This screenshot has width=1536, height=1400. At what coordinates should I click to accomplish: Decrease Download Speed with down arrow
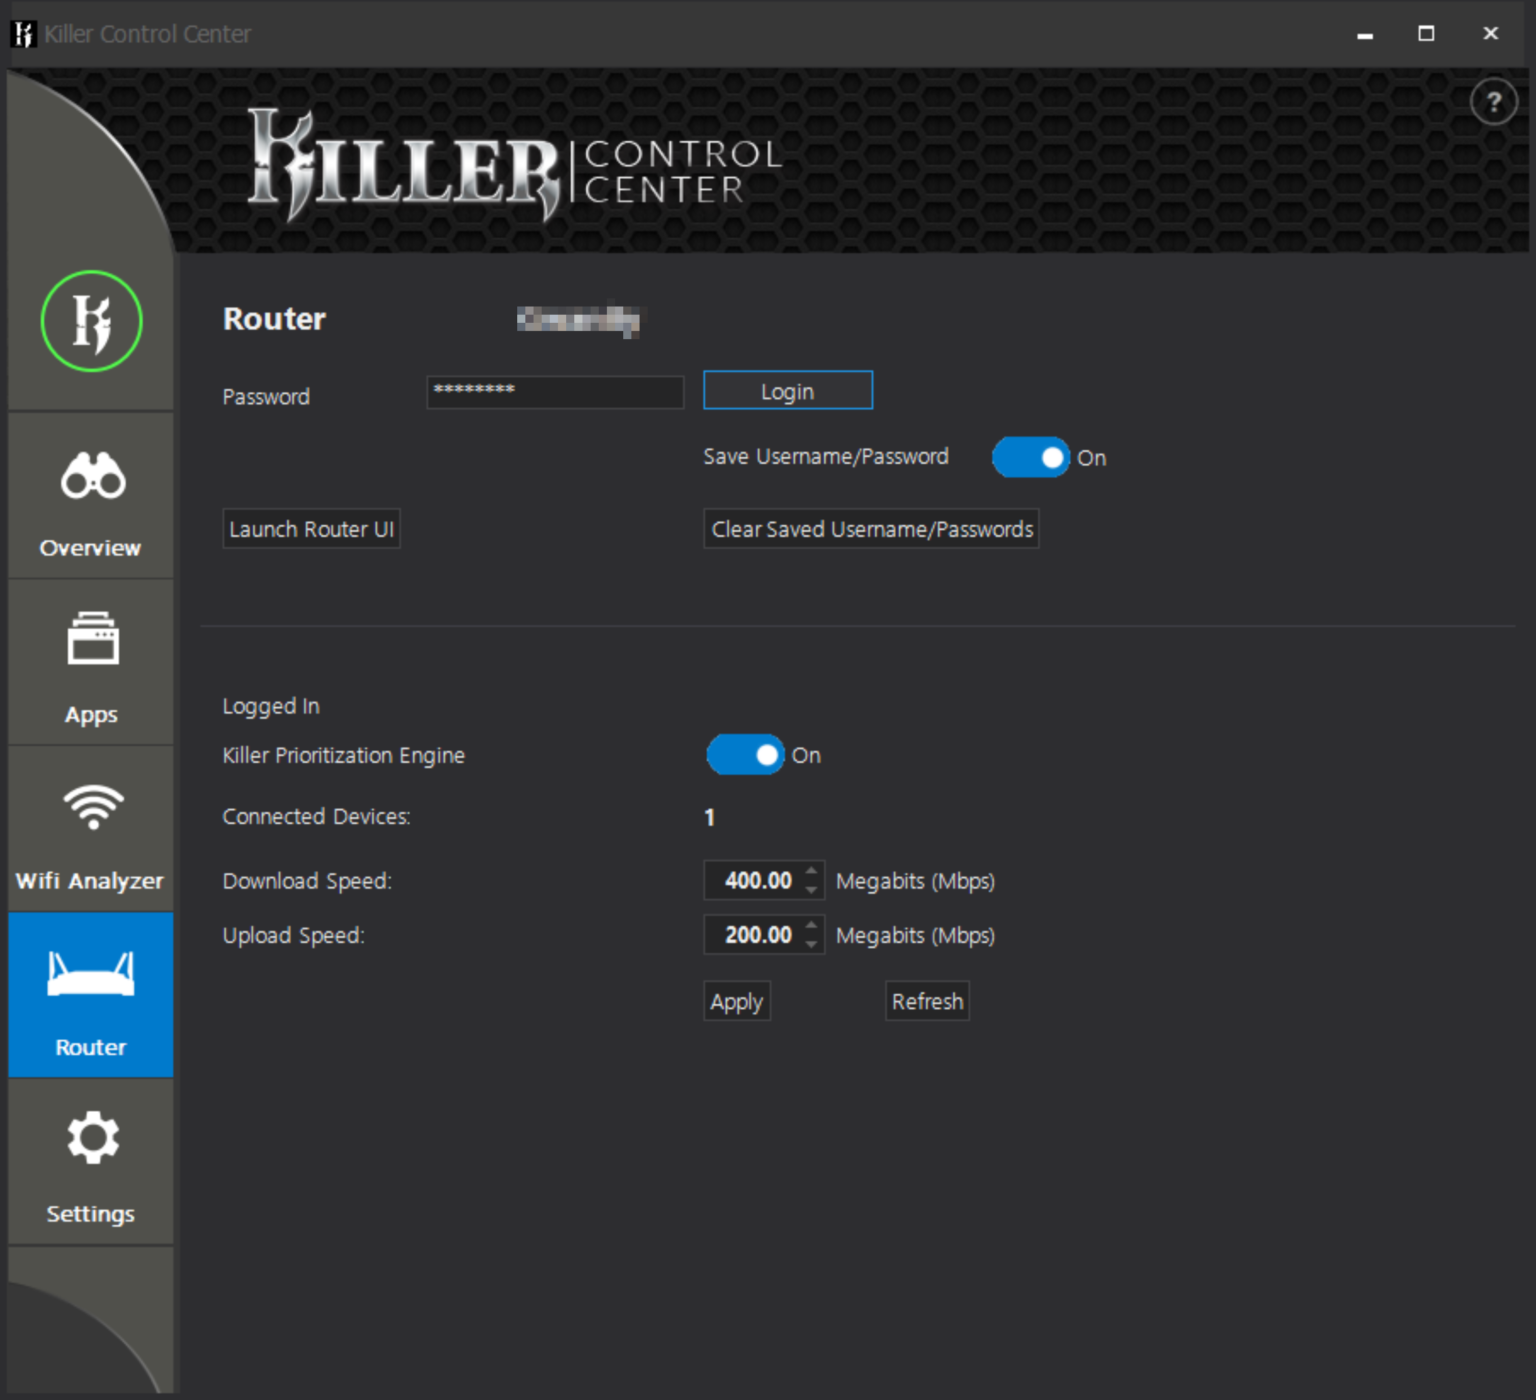point(812,889)
